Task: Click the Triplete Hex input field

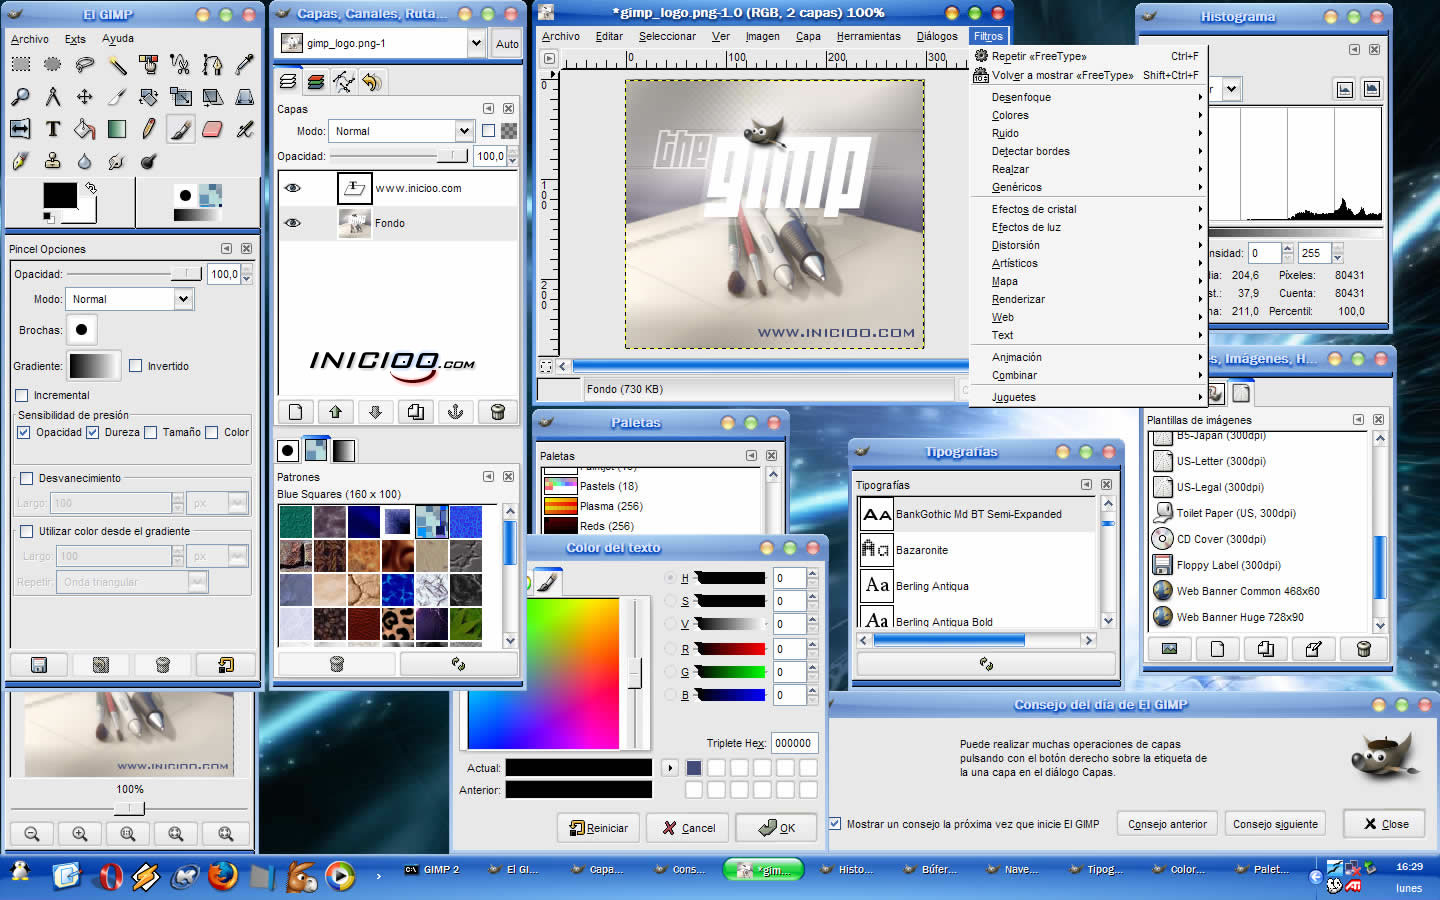Action: click(x=794, y=743)
